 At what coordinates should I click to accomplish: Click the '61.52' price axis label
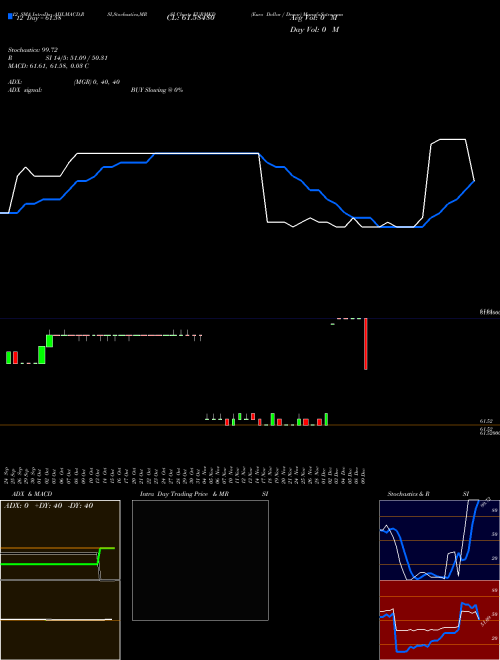pos(486,421)
